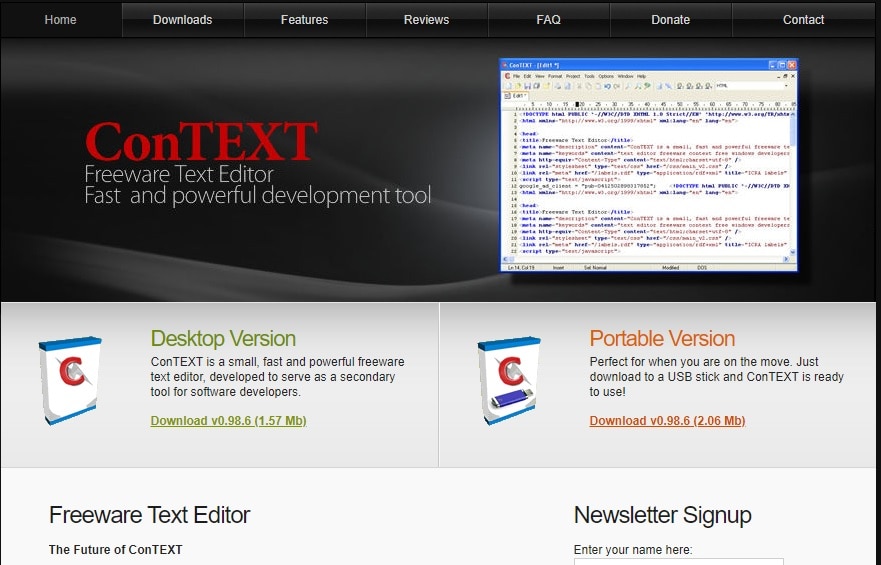Go to the Downloads page
The width and height of the screenshot is (881, 565).
[183, 20]
